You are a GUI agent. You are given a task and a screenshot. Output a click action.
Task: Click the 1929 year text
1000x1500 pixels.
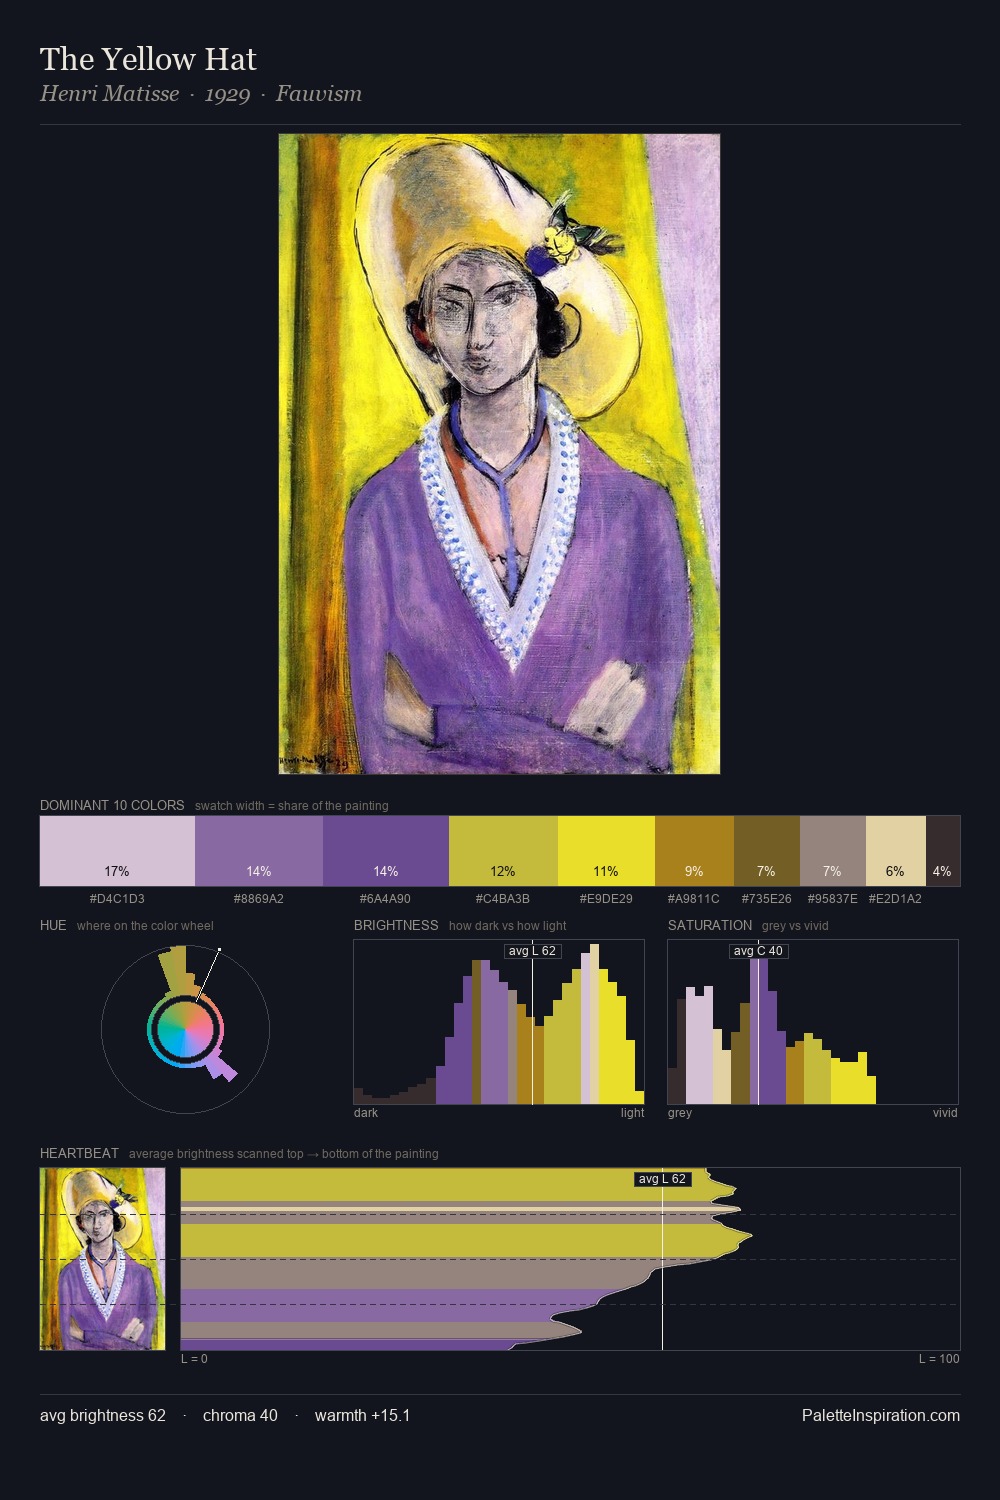(x=227, y=95)
